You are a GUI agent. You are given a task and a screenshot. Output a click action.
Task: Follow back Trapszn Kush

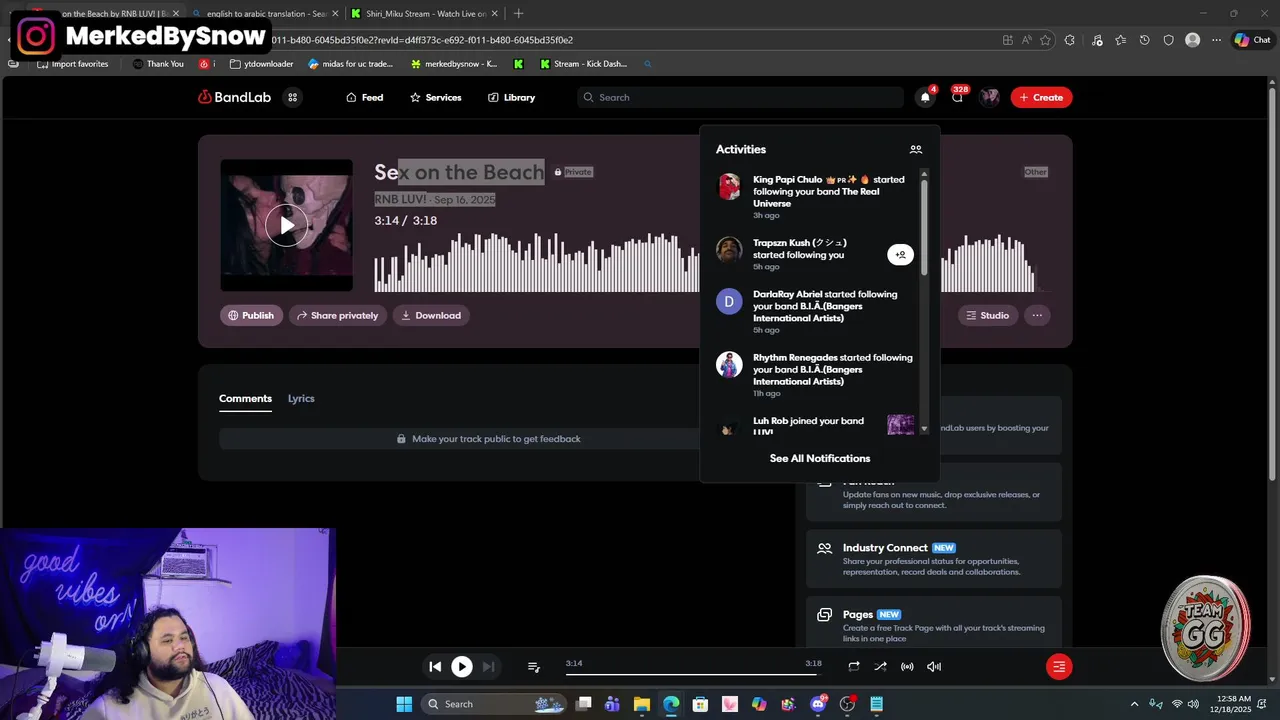coord(900,255)
